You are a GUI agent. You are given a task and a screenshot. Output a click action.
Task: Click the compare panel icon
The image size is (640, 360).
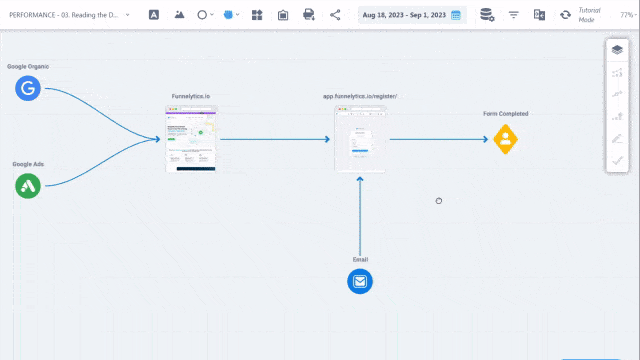click(x=539, y=15)
